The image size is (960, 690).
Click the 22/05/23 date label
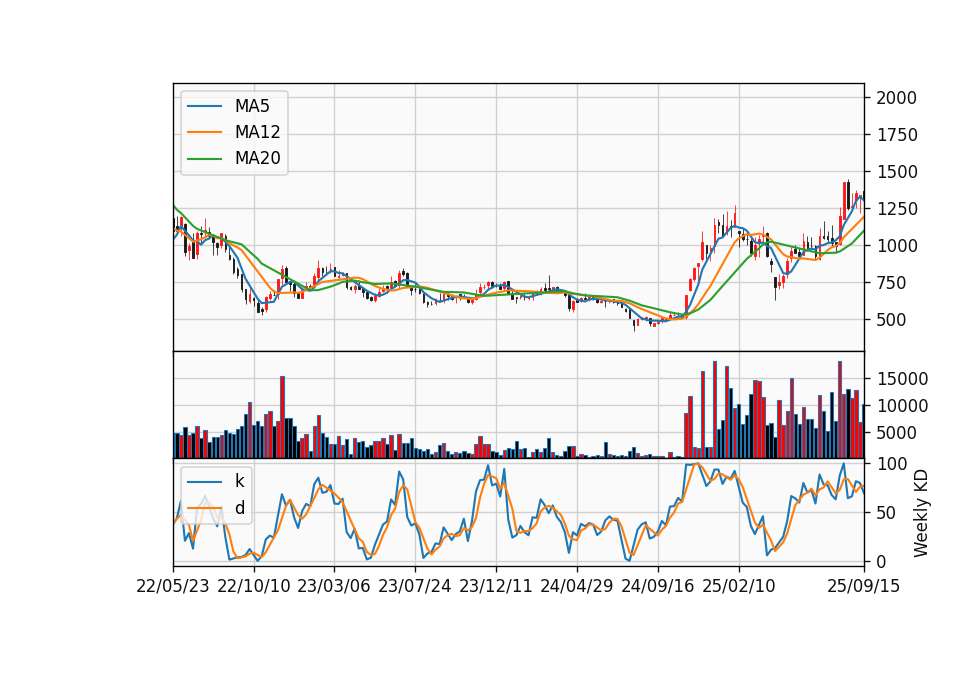(x=173, y=586)
